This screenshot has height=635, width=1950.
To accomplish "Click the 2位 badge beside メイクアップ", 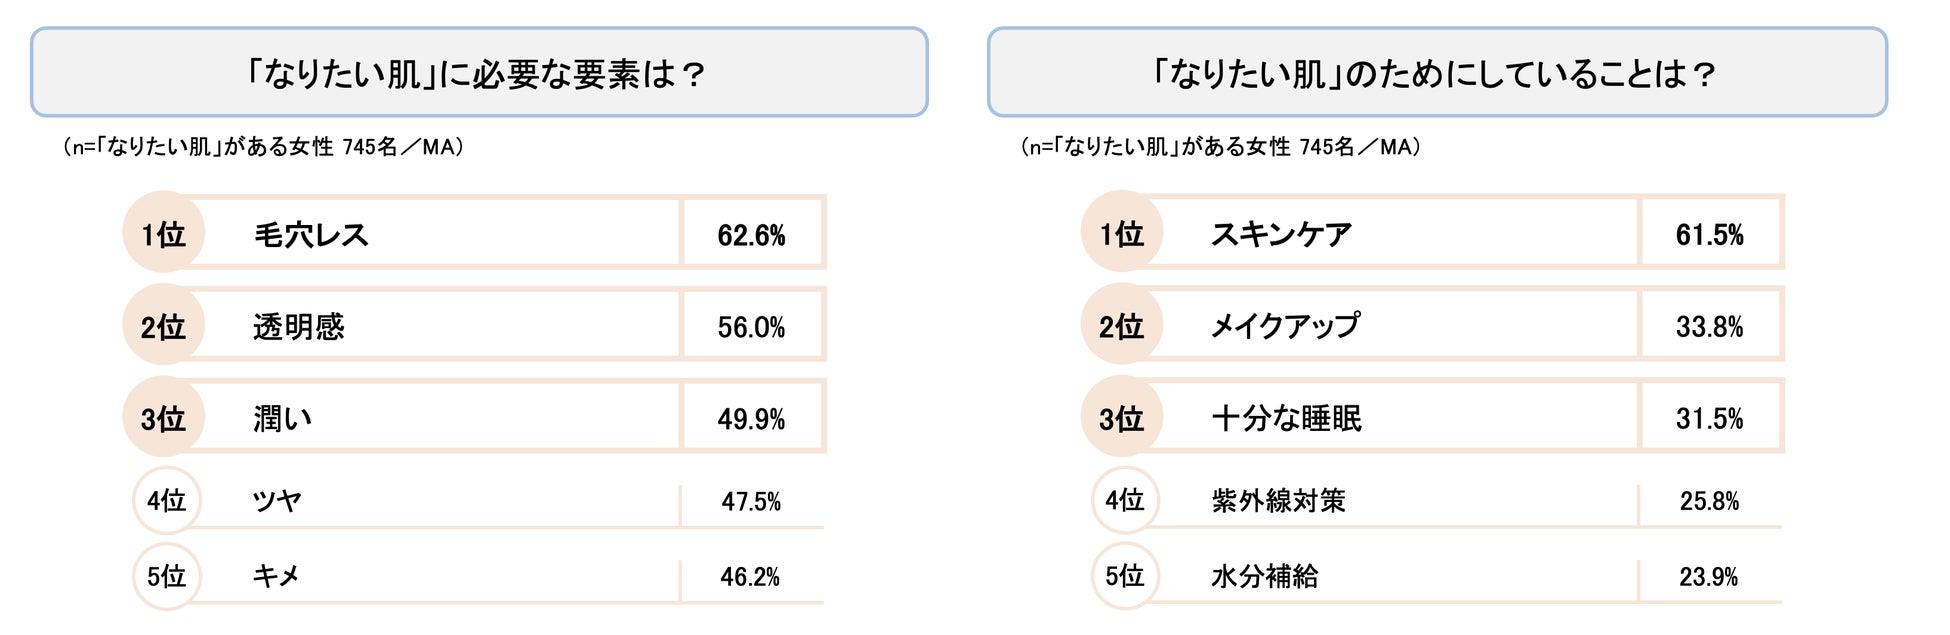I will tap(1121, 326).
